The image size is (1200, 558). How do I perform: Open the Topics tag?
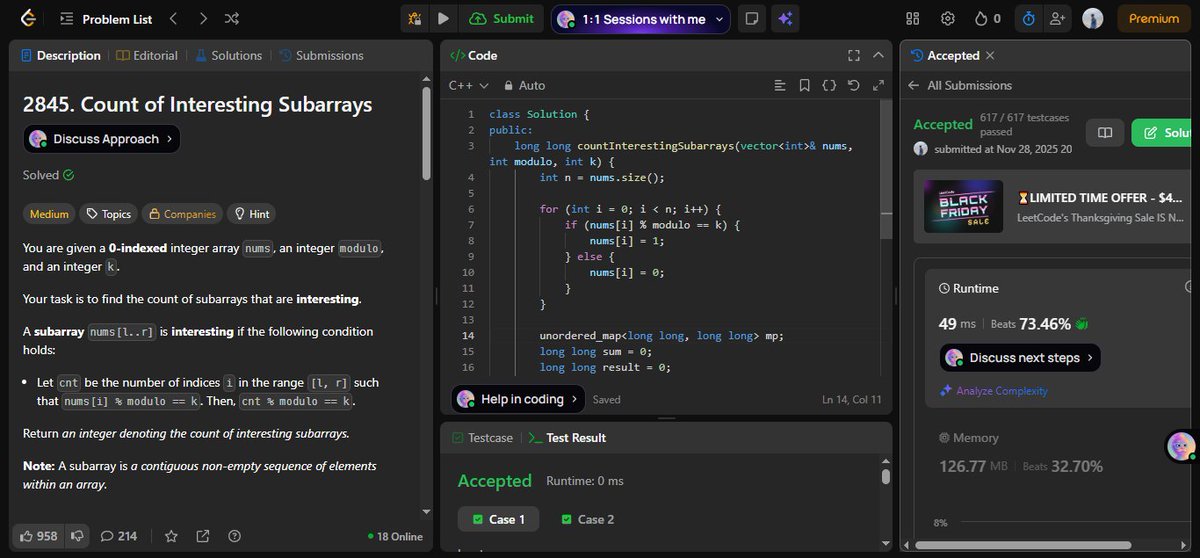click(x=108, y=214)
